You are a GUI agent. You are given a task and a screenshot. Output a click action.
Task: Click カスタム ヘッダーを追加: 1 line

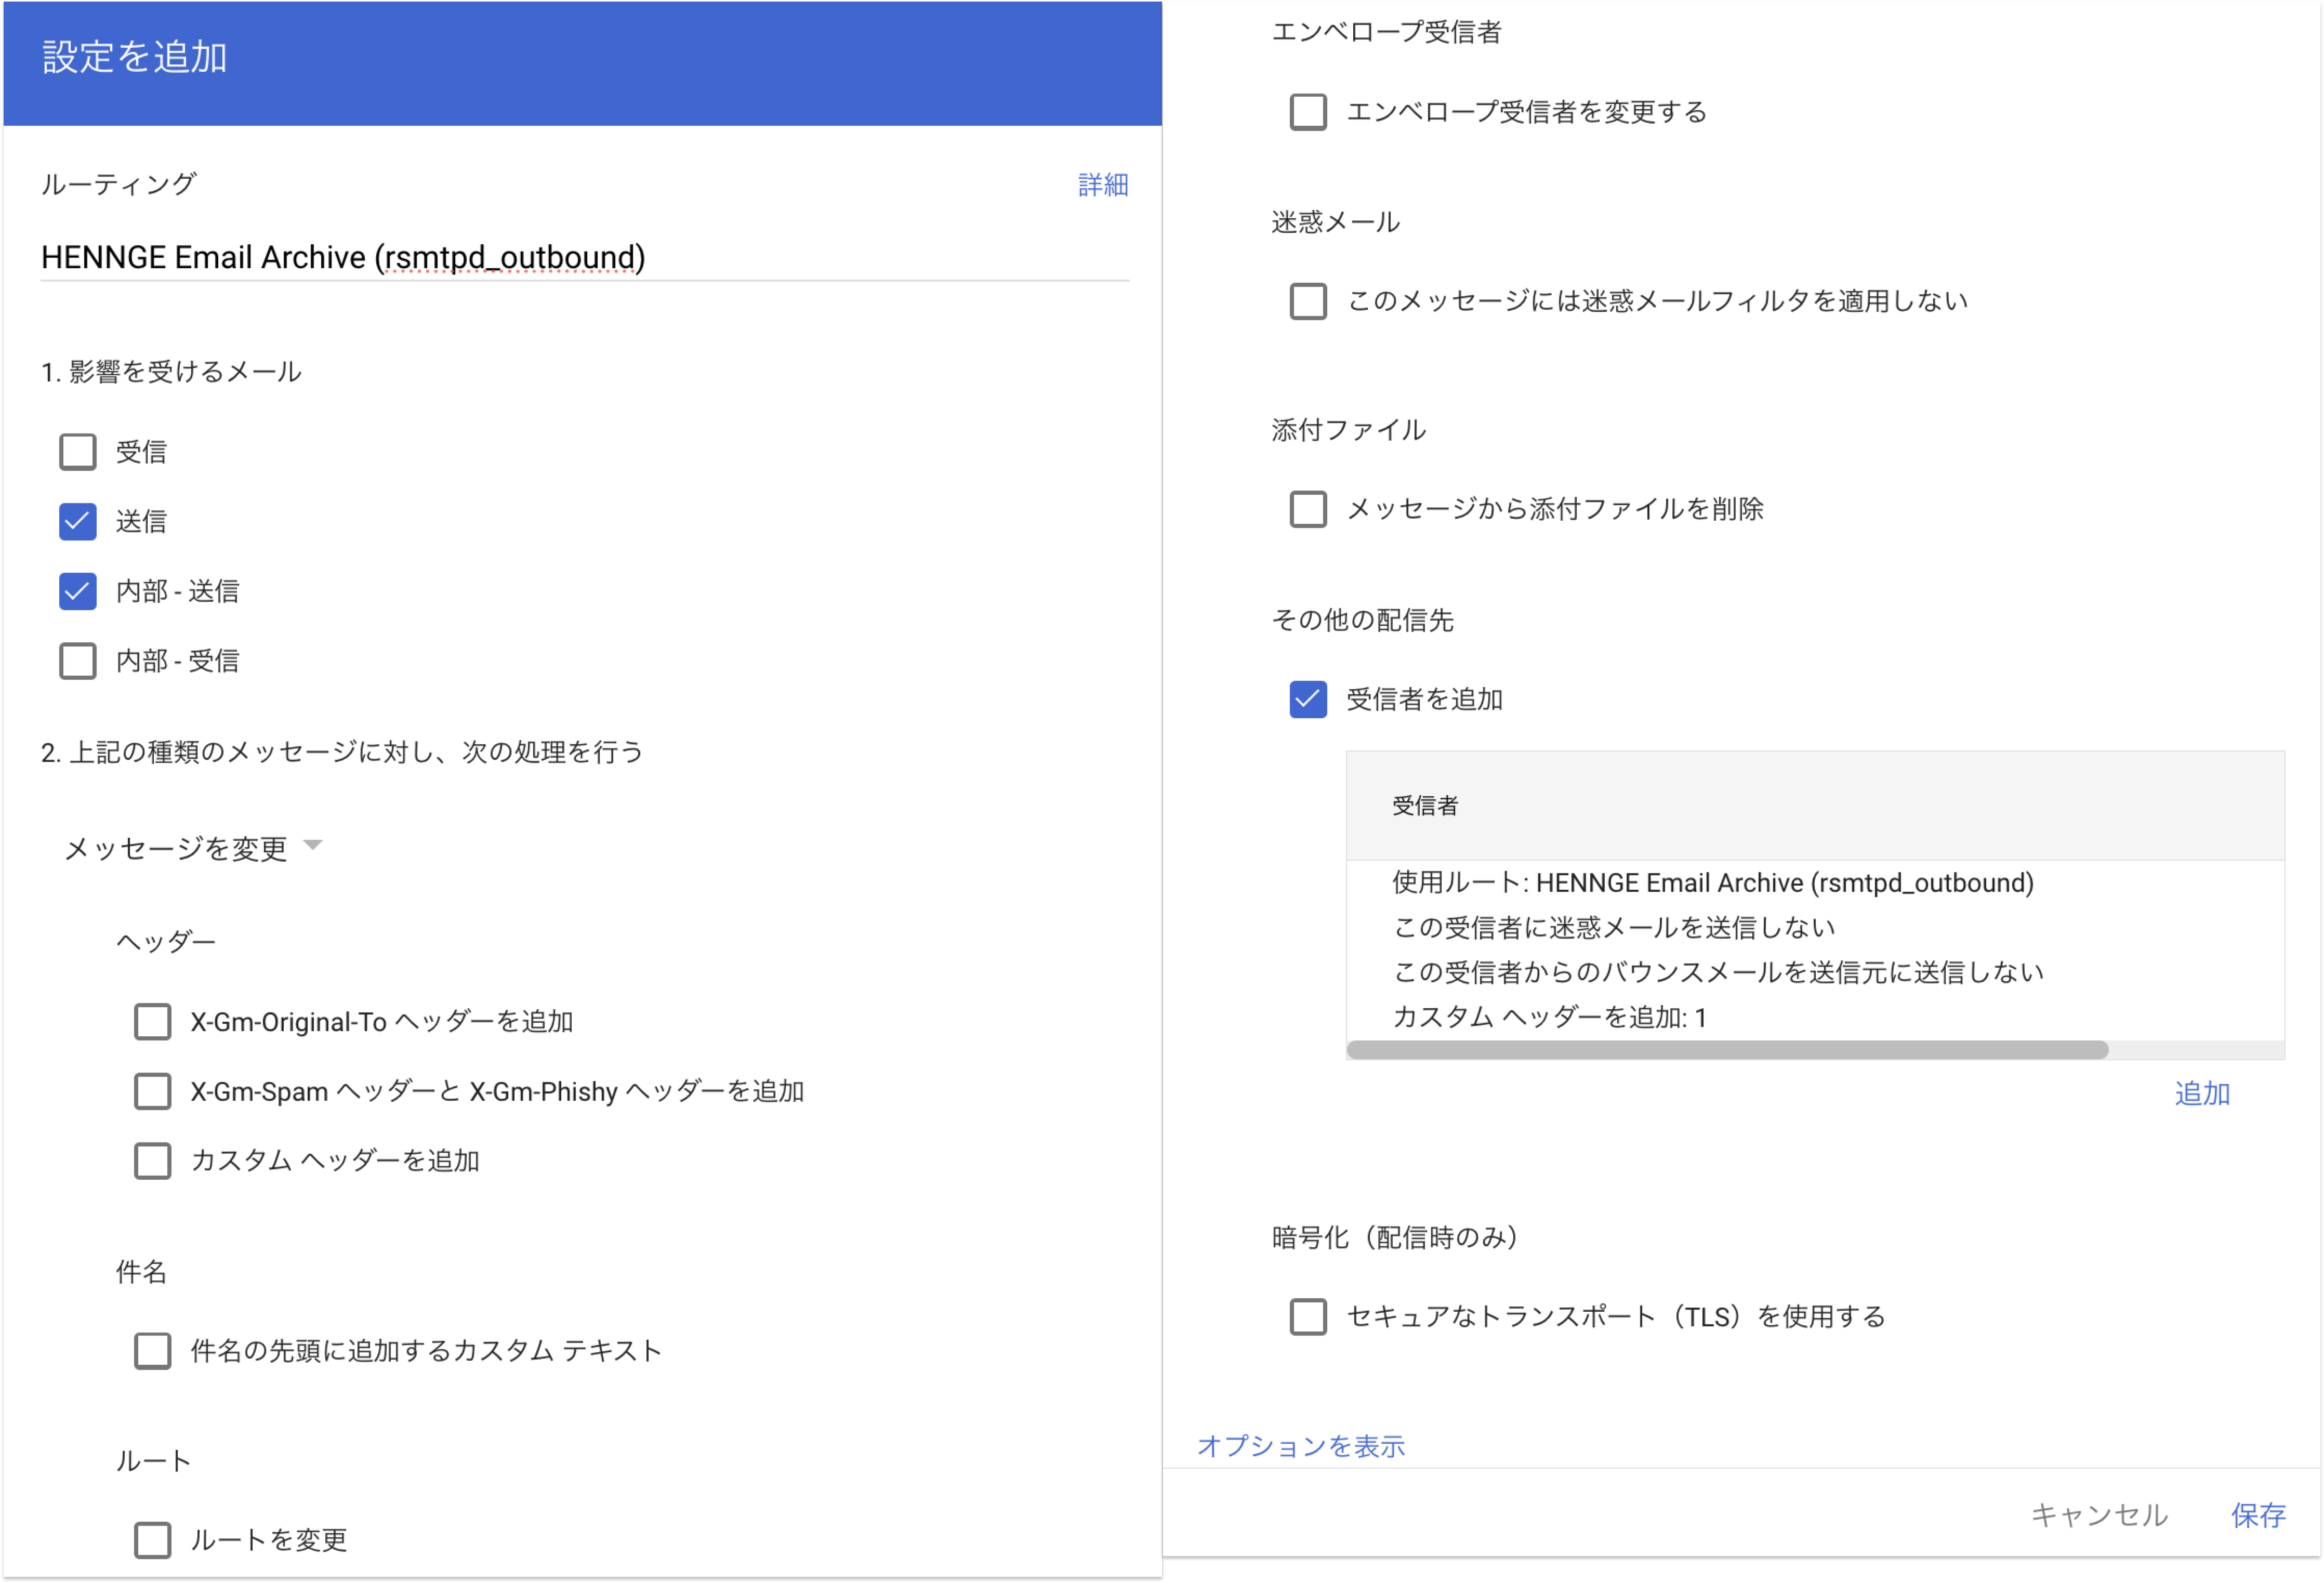(1549, 1017)
